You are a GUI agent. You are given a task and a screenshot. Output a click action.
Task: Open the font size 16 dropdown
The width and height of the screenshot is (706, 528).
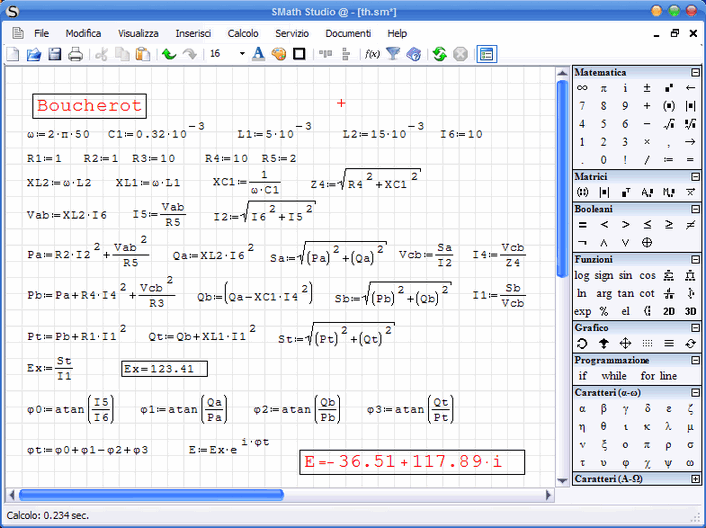point(242,54)
